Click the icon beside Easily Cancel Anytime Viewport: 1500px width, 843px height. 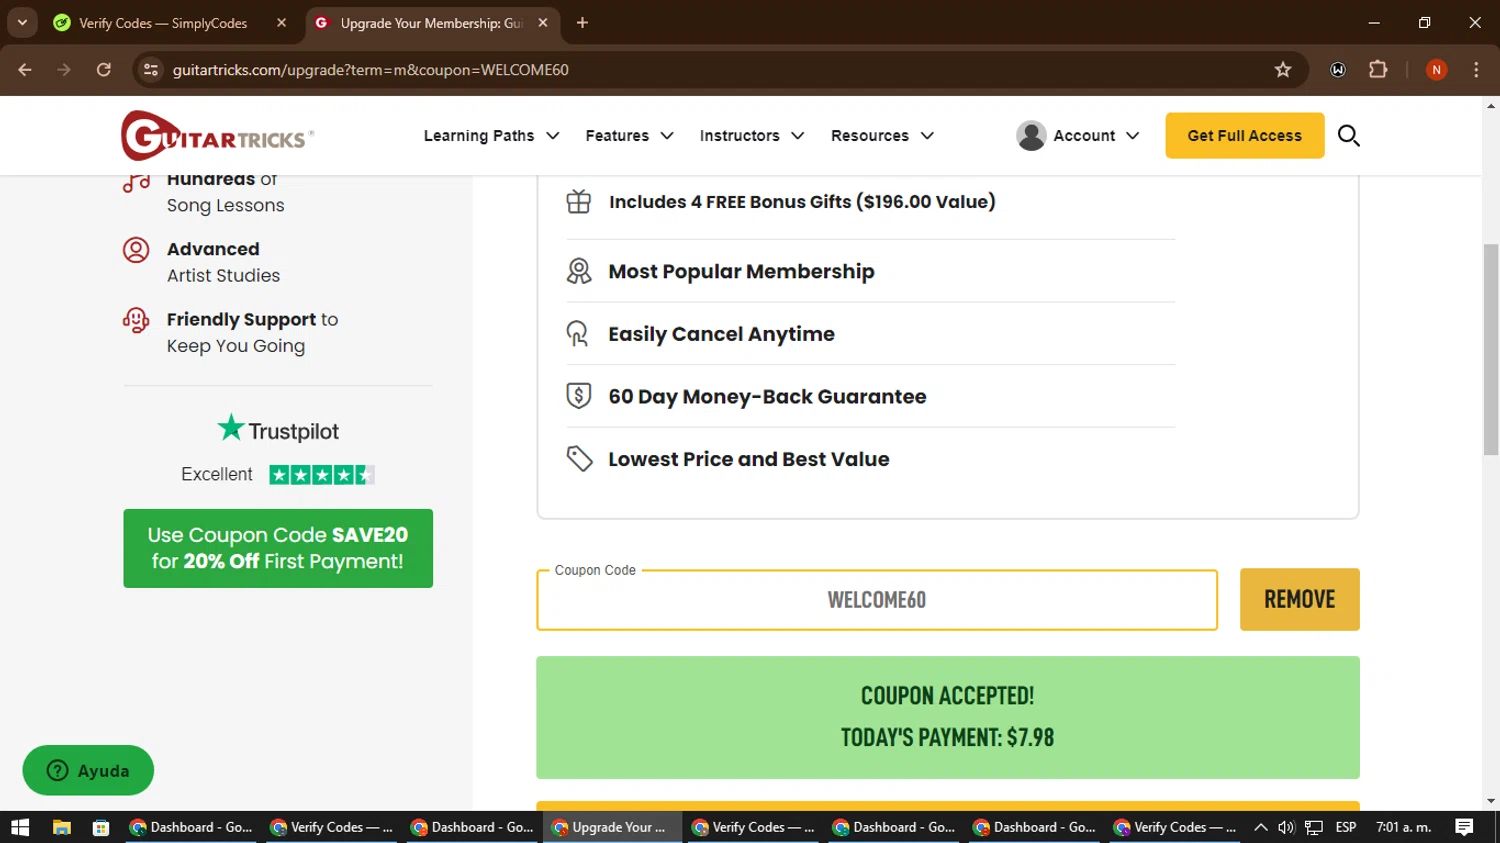tap(578, 334)
